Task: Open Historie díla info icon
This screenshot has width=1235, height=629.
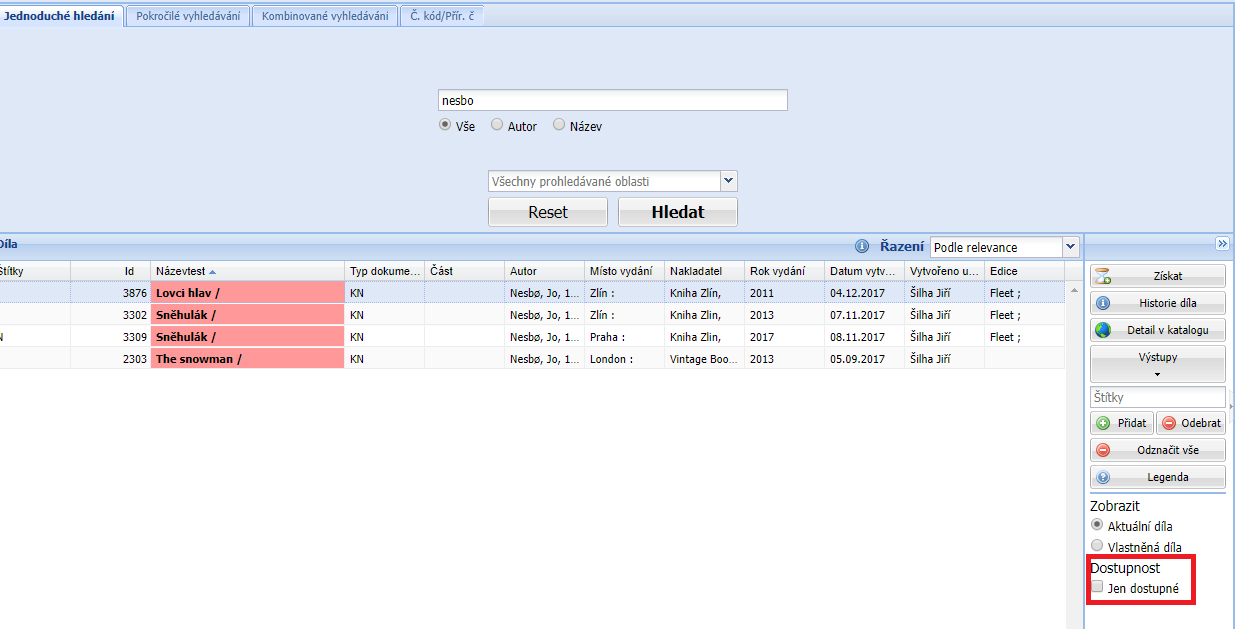Action: [x=1104, y=303]
